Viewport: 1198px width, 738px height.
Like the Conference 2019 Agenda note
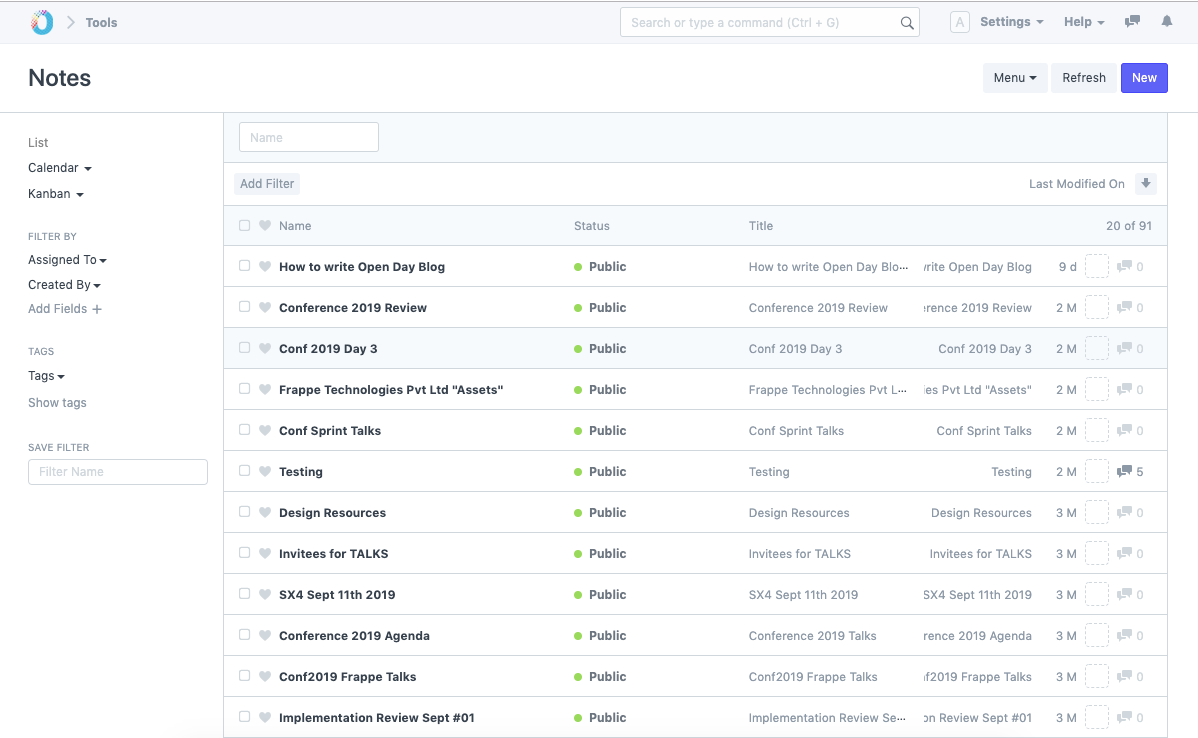click(265, 636)
